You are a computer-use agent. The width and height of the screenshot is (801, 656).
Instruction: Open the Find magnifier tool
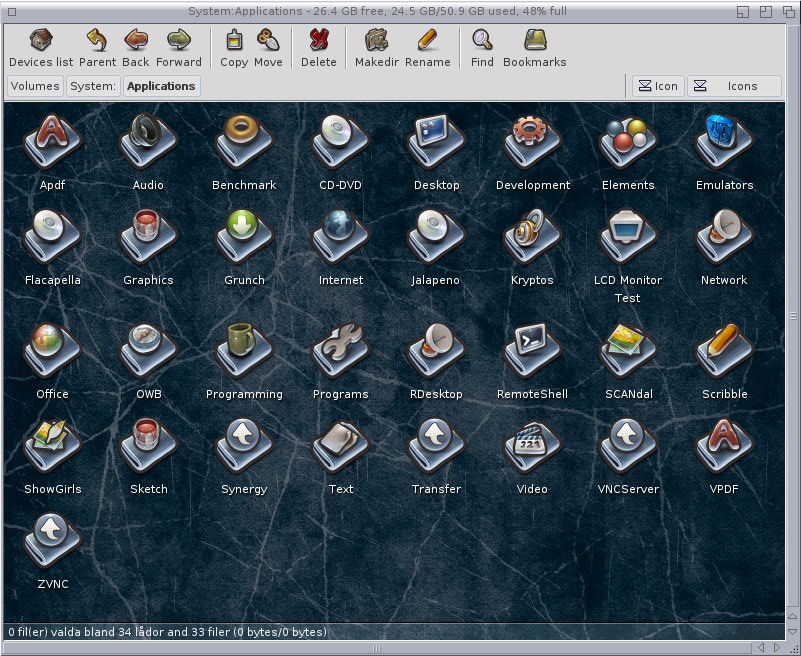click(482, 49)
